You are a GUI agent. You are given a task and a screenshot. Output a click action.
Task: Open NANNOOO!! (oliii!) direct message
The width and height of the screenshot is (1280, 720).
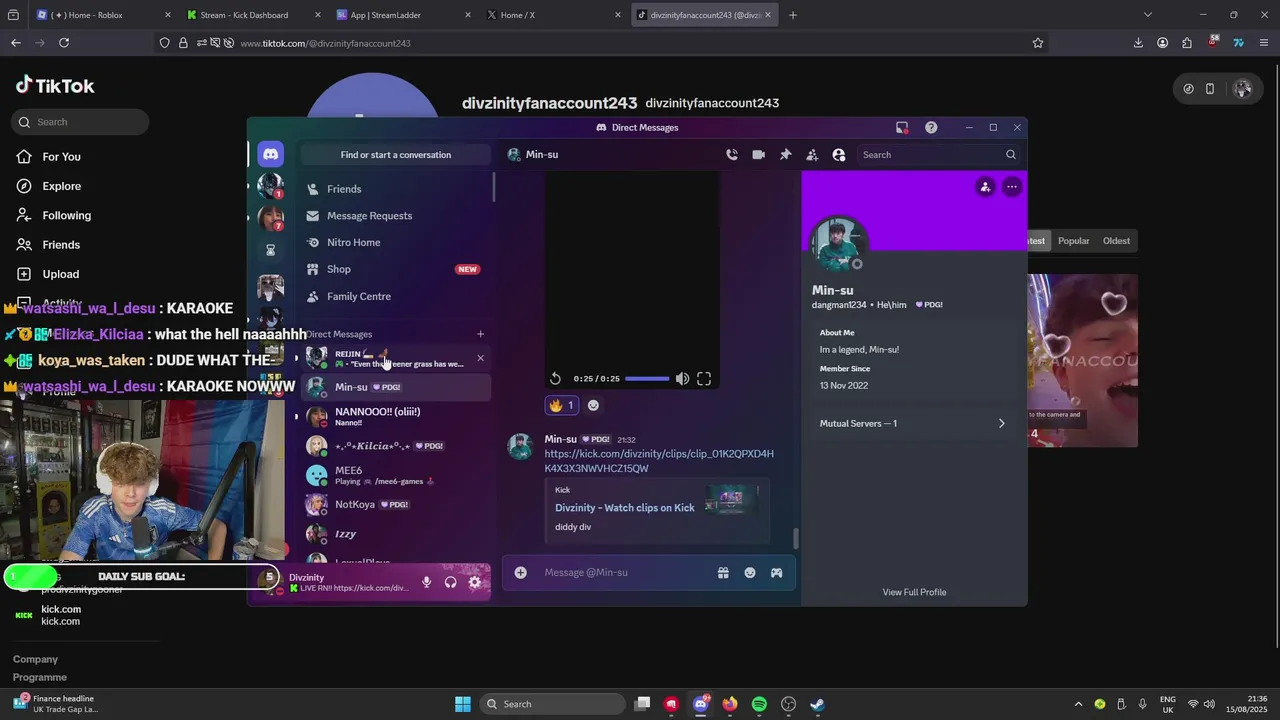coord(397,417)
